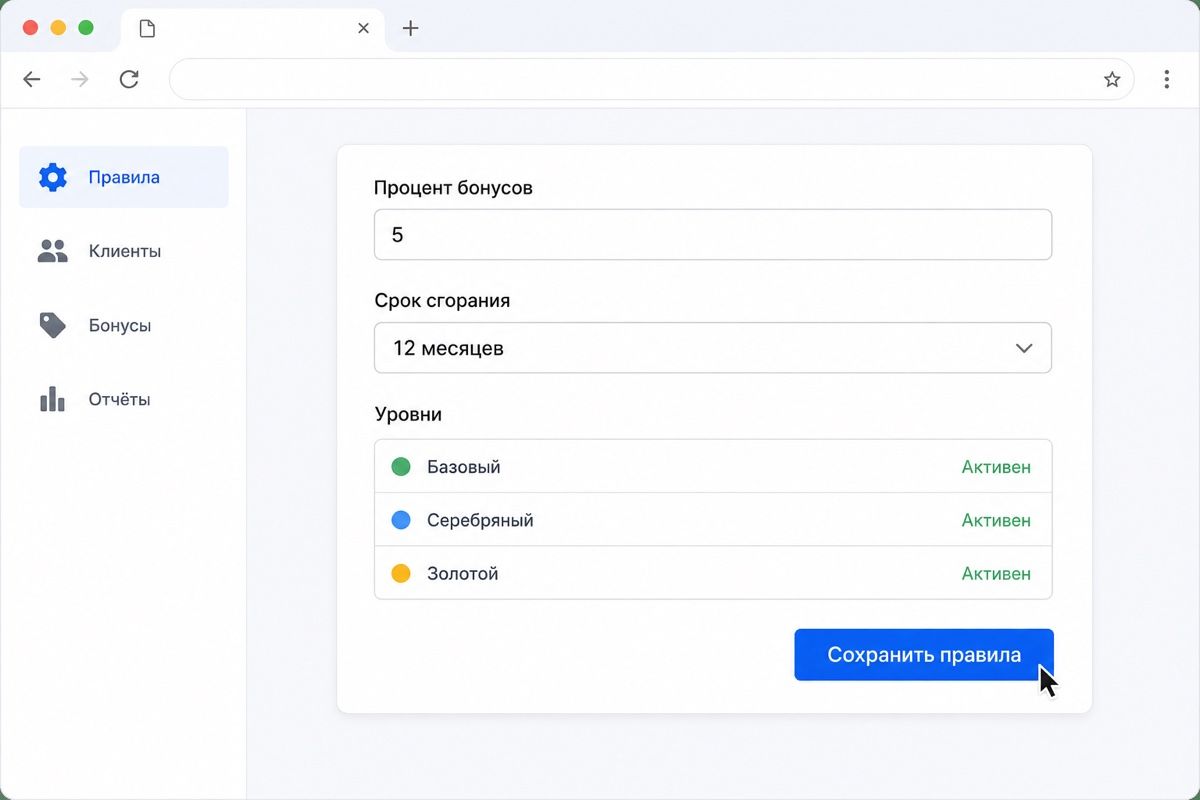The height and width of the screenshot is (800, 1200).
Task: Click the browser forward arrow
Action: pyautogui.click(x=80, y=80)
